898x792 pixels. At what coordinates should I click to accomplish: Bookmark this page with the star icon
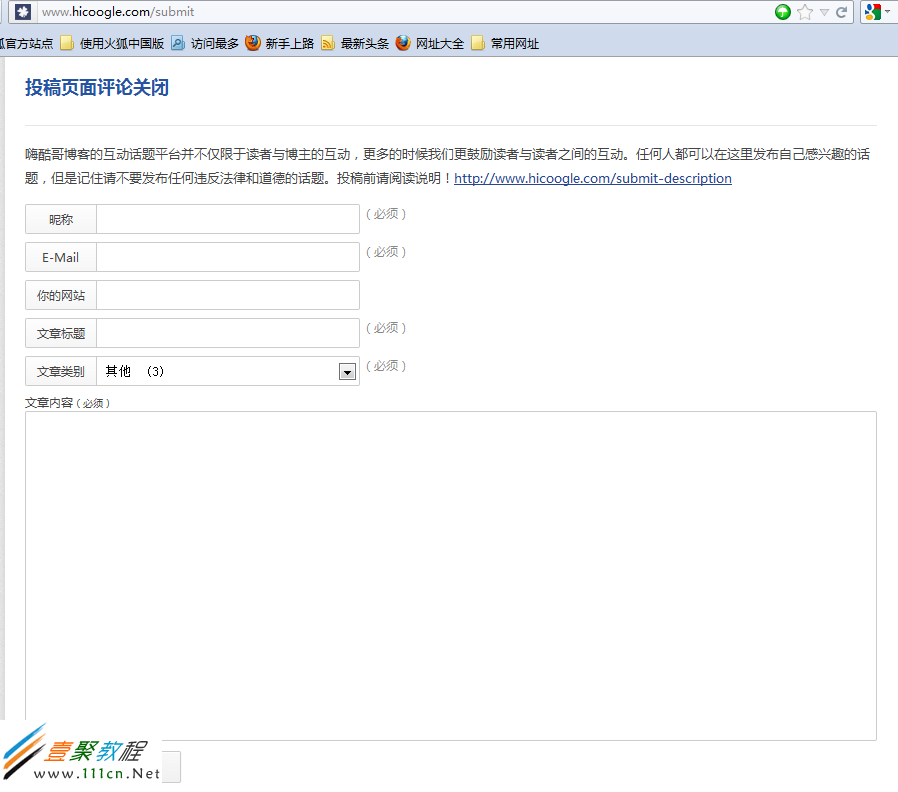point(805,12)
